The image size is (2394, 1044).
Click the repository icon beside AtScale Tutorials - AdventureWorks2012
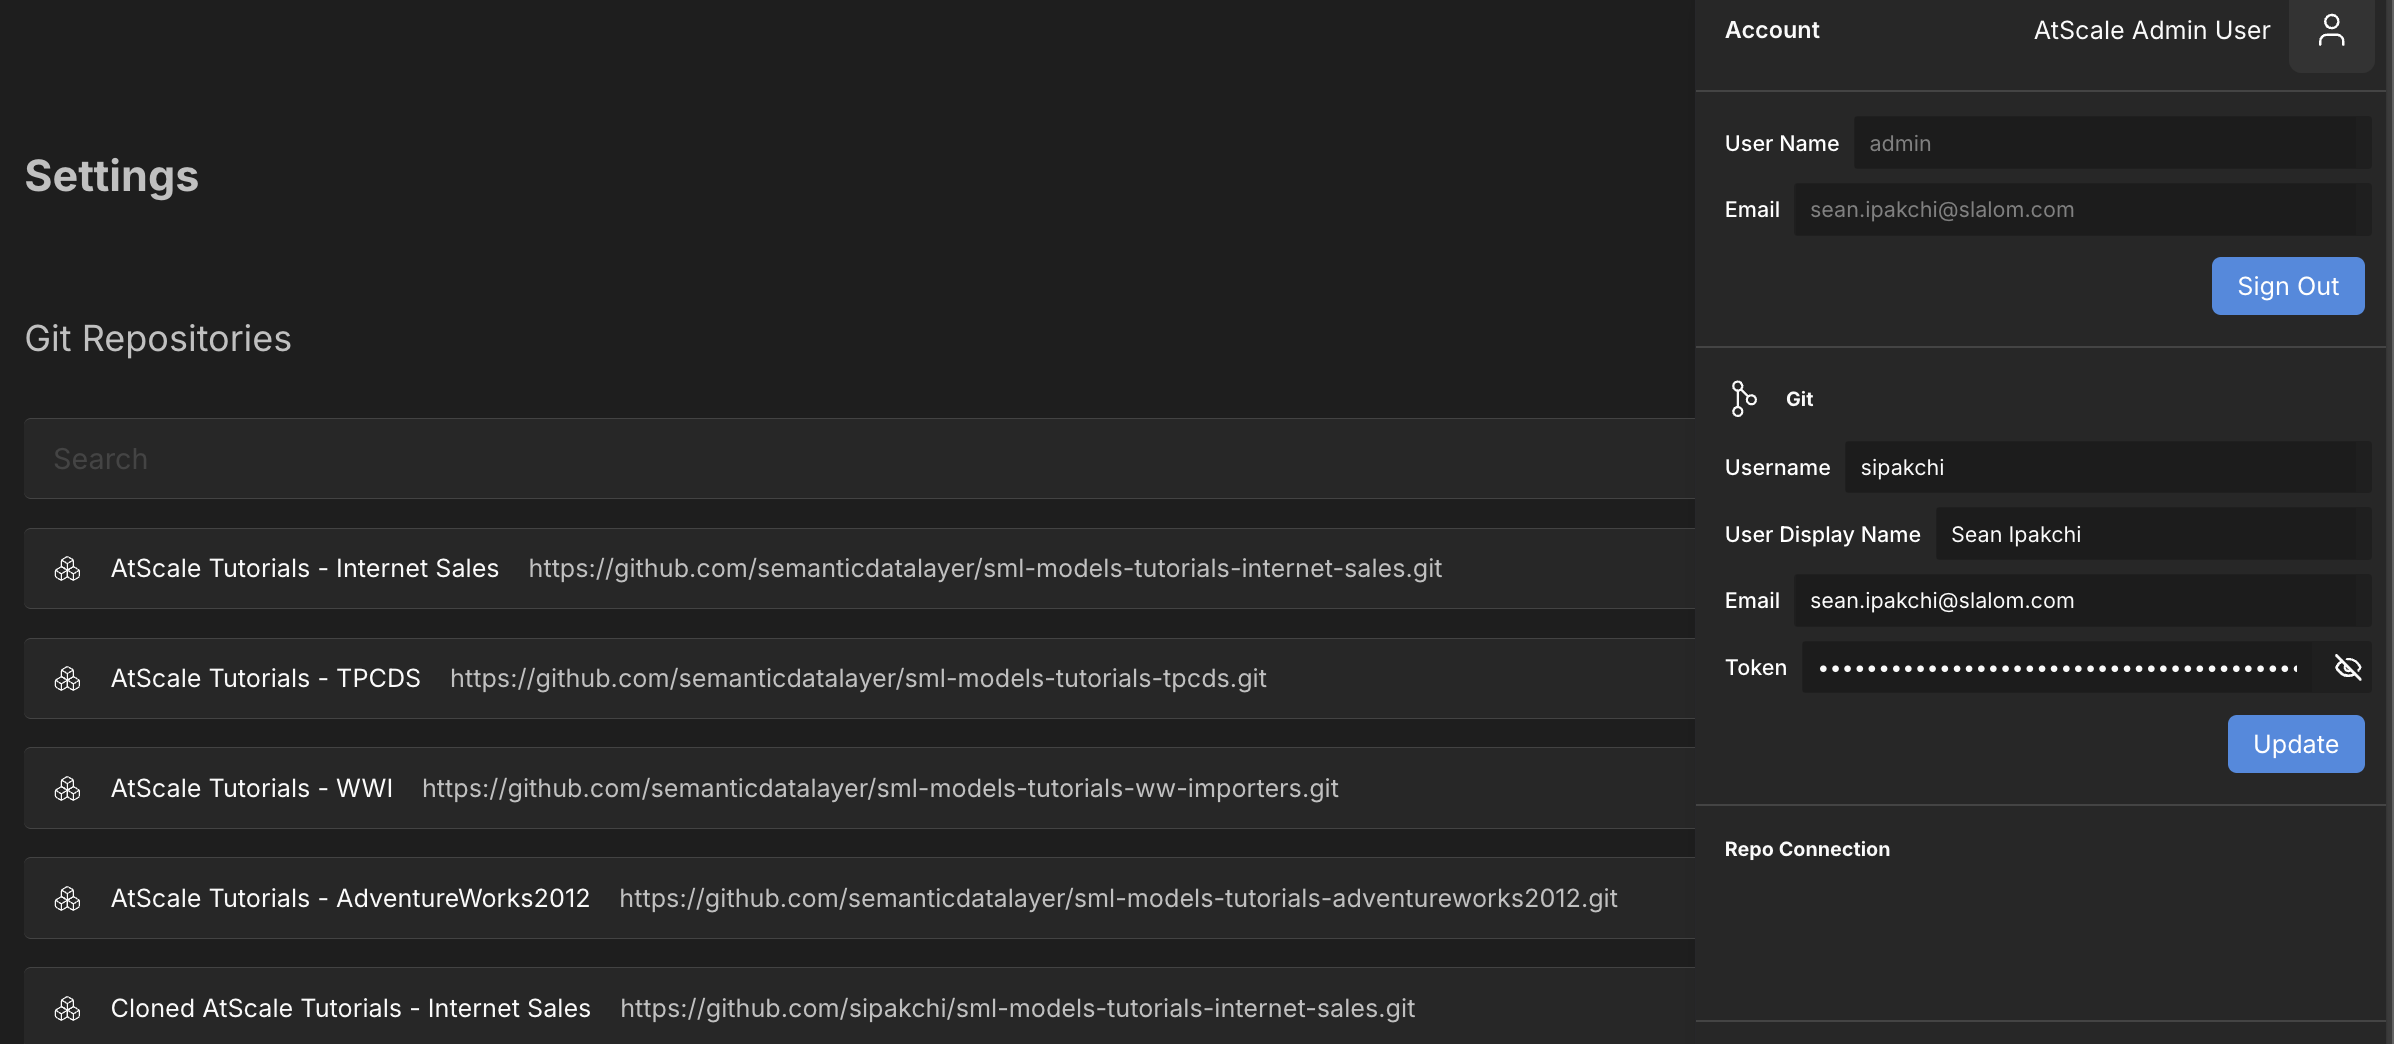pos(68,899)
